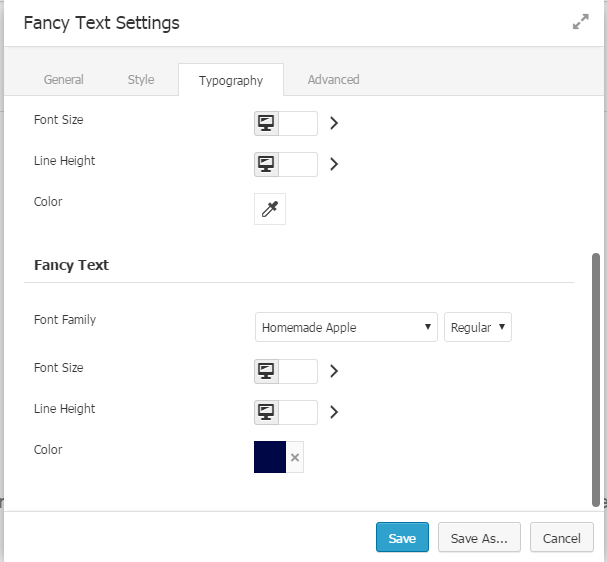Expand the Fancy Text Font Size responsive arrow
This screenshot has height=562, width=607.
pyautogui.click(x=334, y=371)
